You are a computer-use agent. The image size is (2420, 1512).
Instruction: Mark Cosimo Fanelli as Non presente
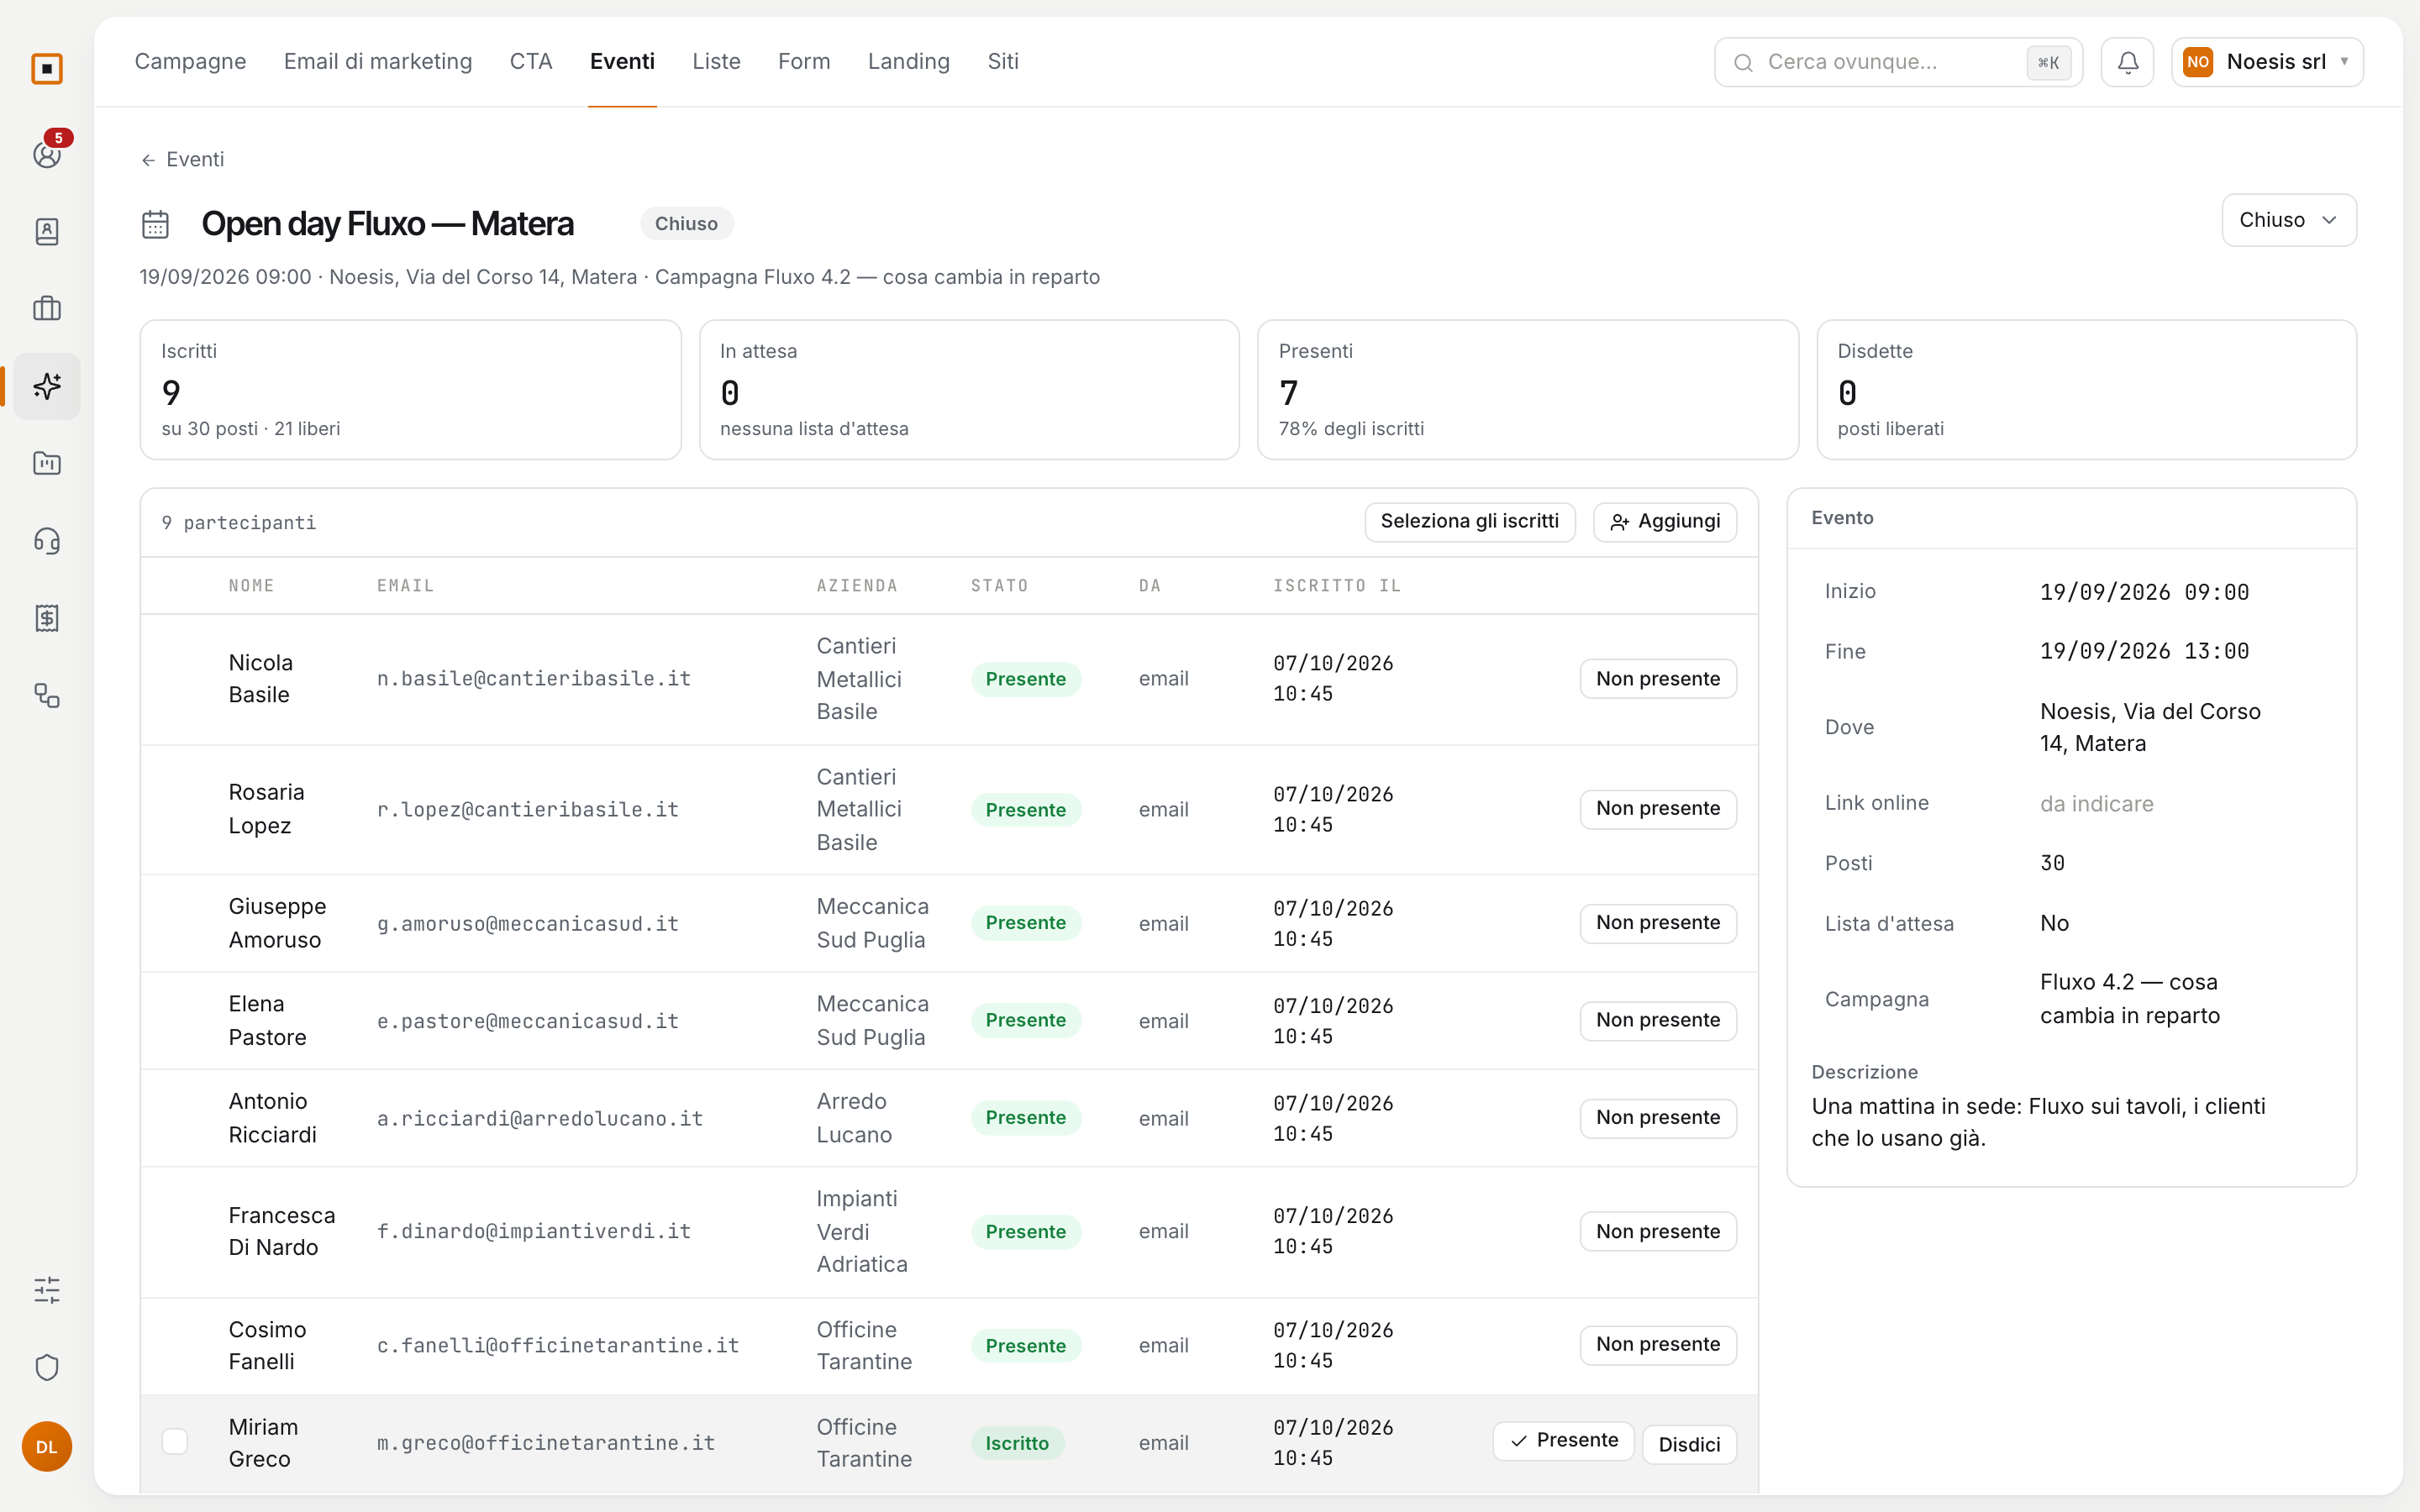coord(1658,1344)
